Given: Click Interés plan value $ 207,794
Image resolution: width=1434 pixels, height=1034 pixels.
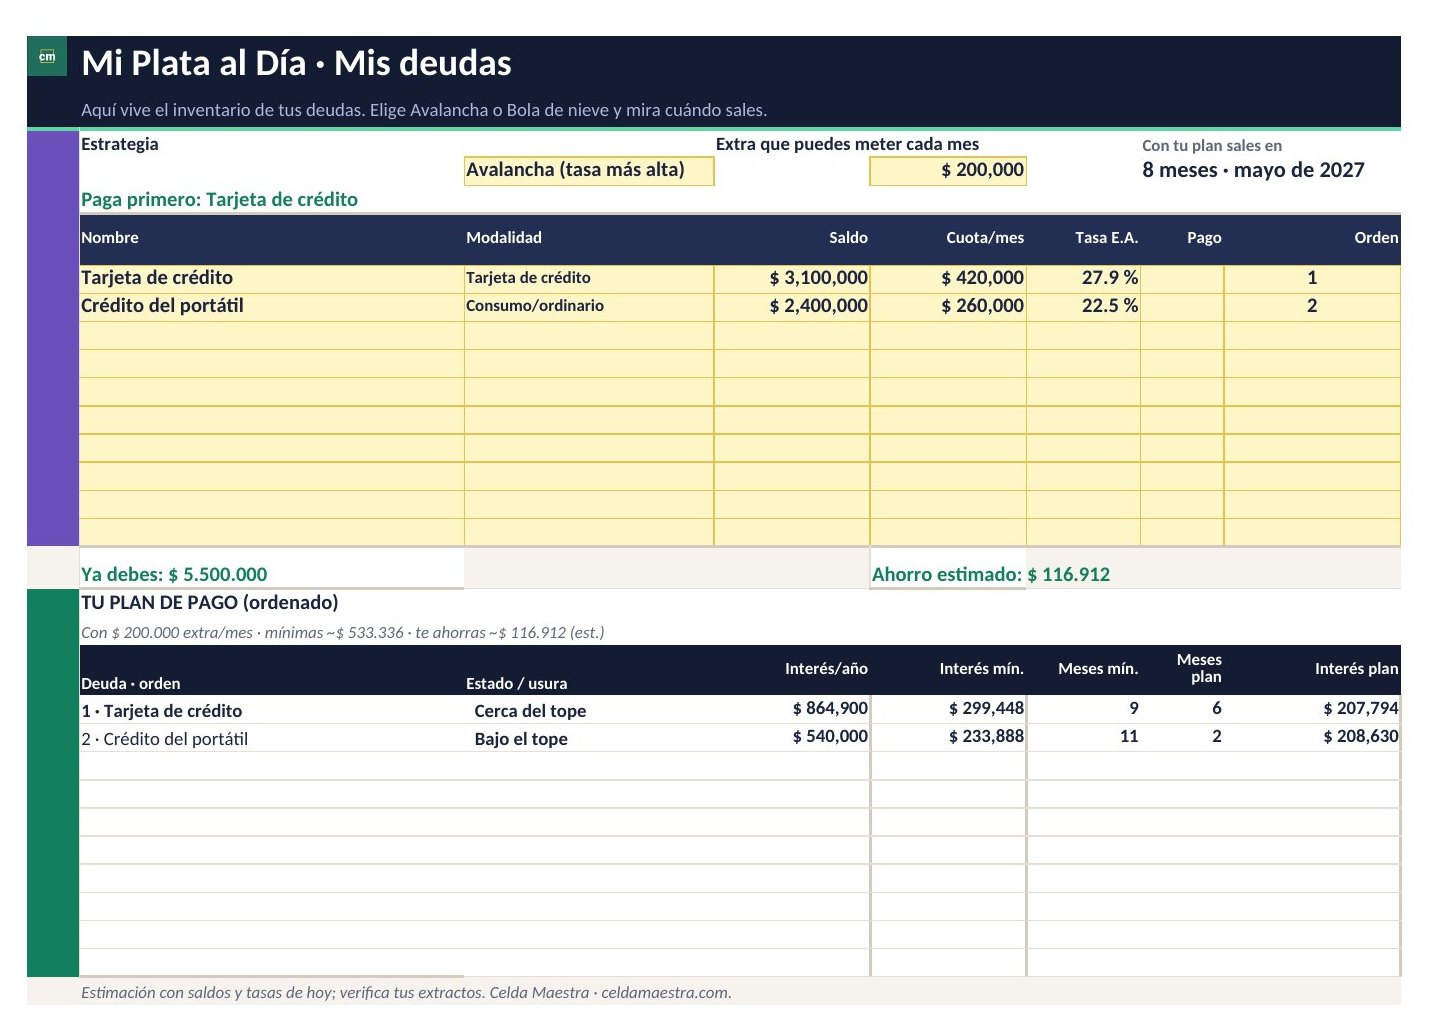Looking at the screenshot, I should (x=1360, y=708).
